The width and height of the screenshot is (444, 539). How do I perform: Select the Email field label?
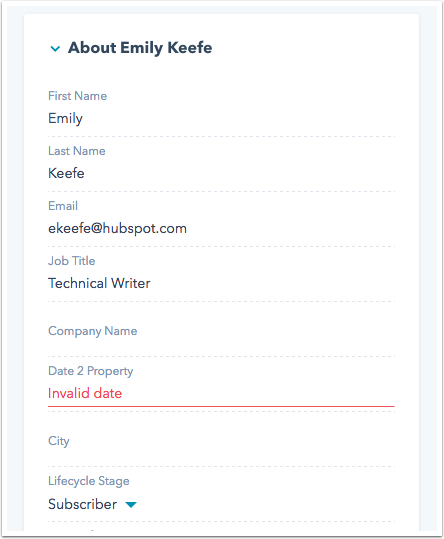[x=63, y=206]
